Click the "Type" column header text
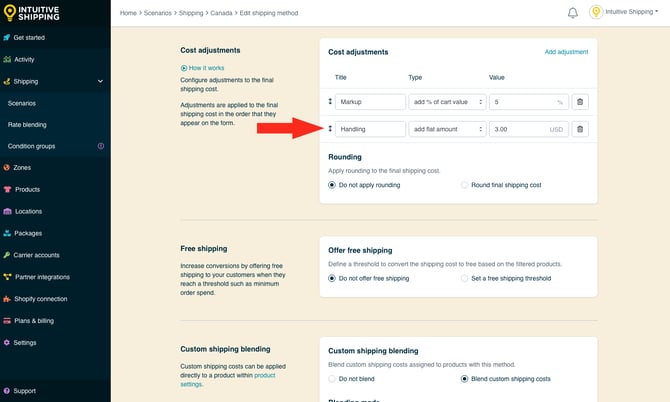Screen dimensions: 670x402 [415, 77]
